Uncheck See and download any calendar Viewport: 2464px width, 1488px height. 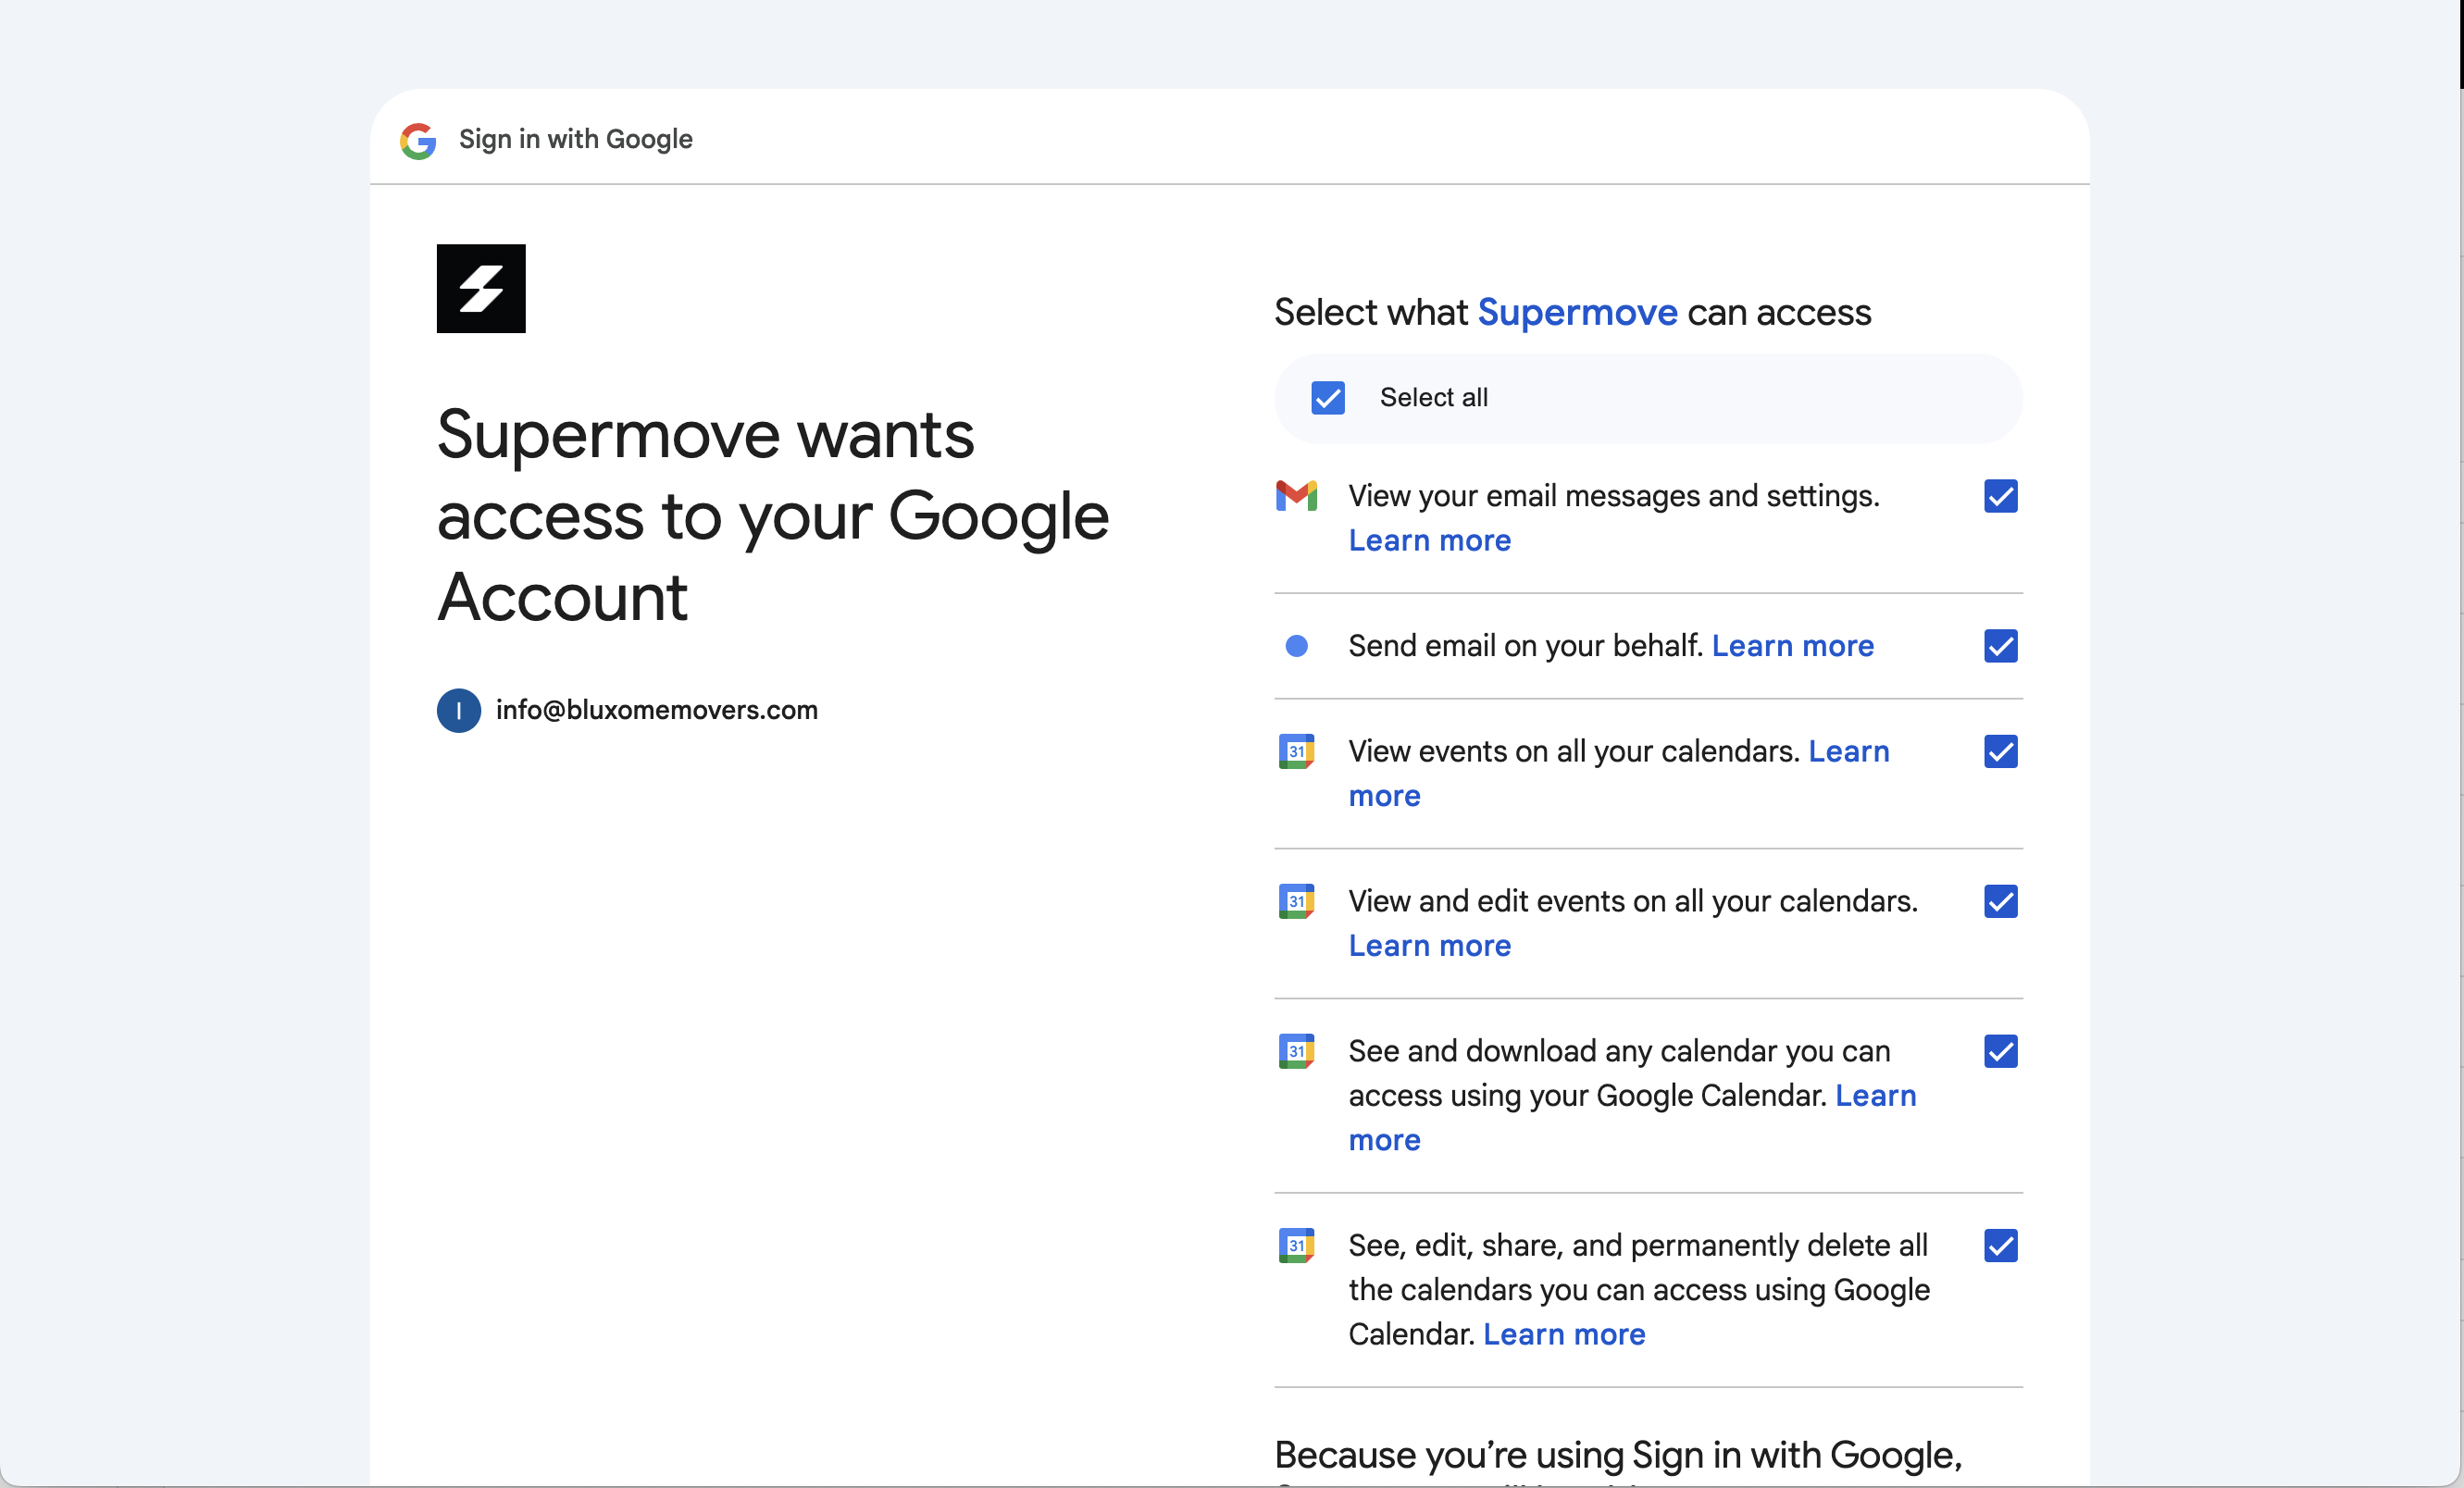pyautogui.click(x=2001, y=1051)
